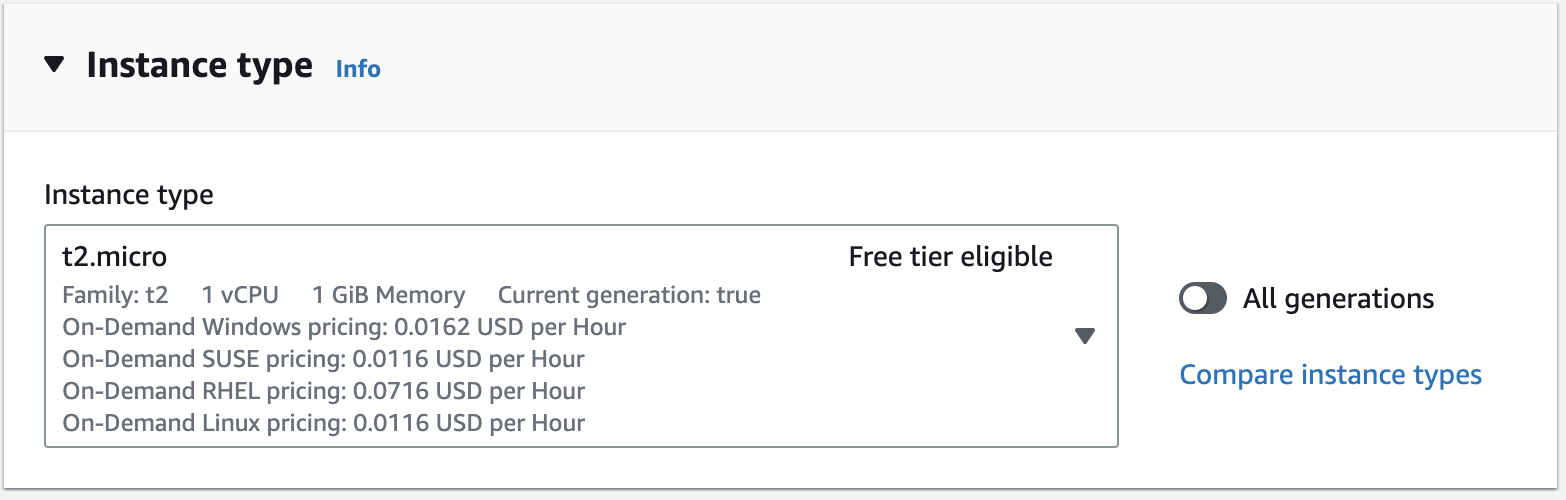Click the 1 vCPU specification text
The image size is (1566, 500).
pyautogui.click(x=240, y=295)
